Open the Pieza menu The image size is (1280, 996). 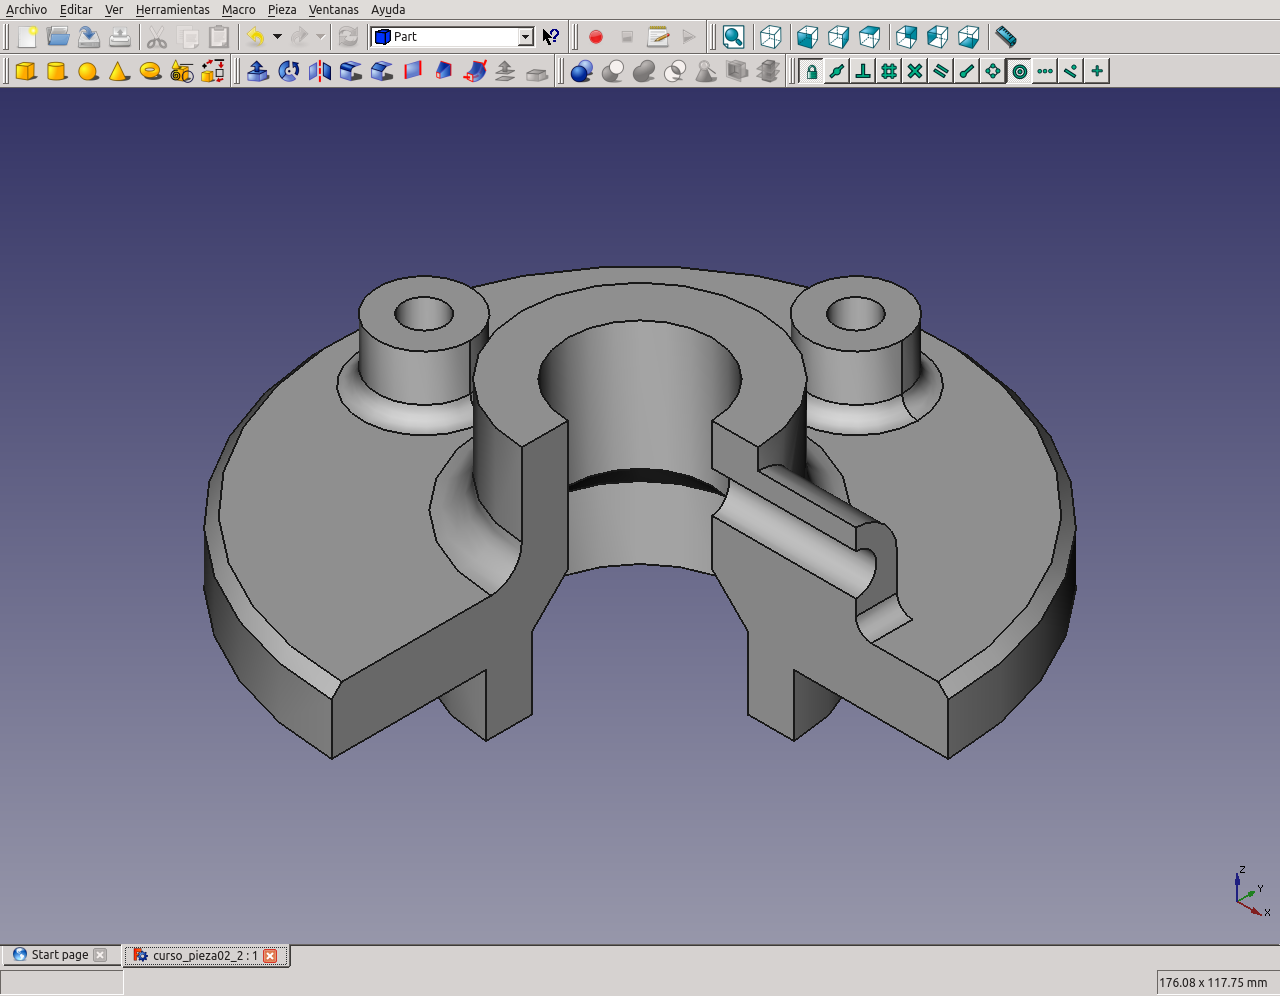tap(282, 9)
